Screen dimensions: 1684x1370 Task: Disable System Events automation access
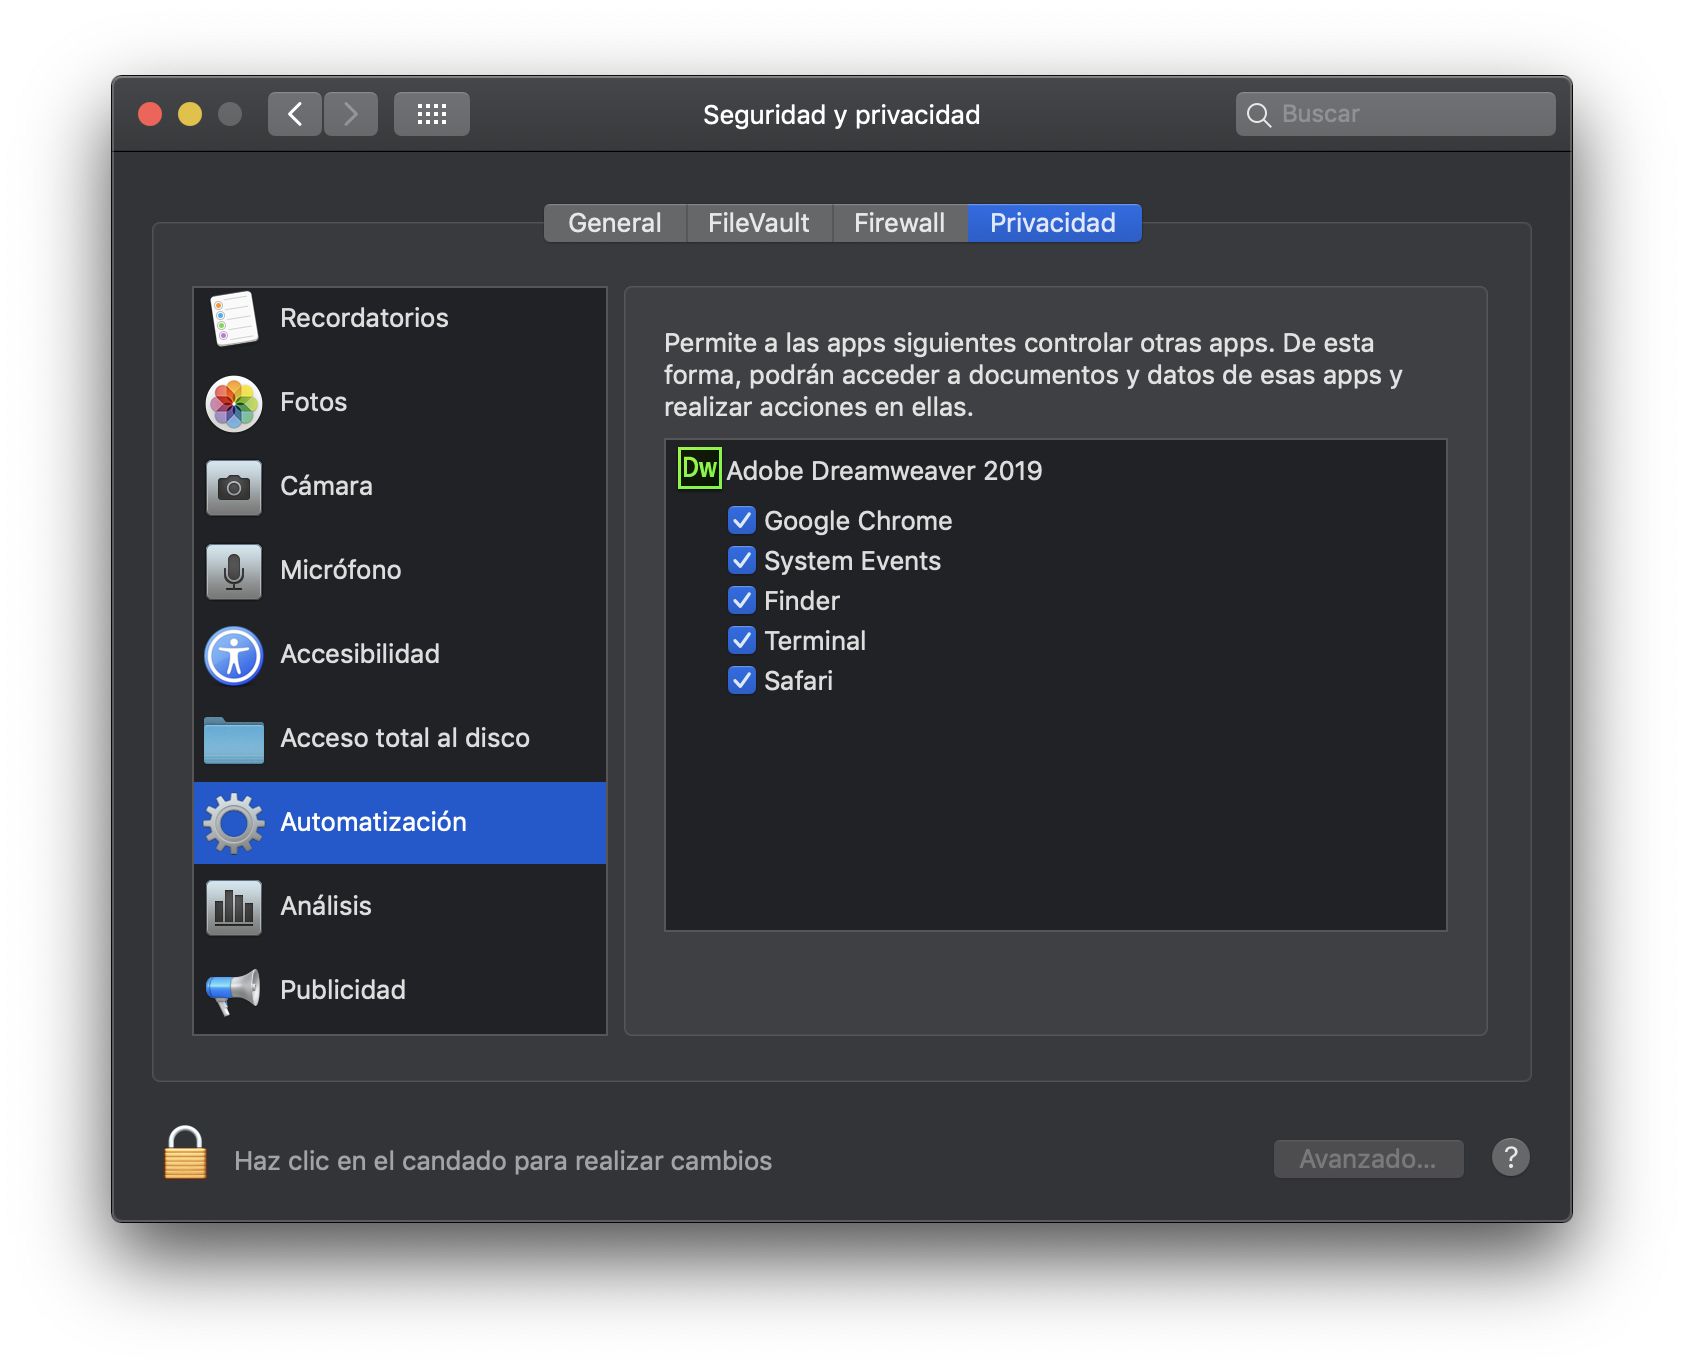click(x=741, y=560)
